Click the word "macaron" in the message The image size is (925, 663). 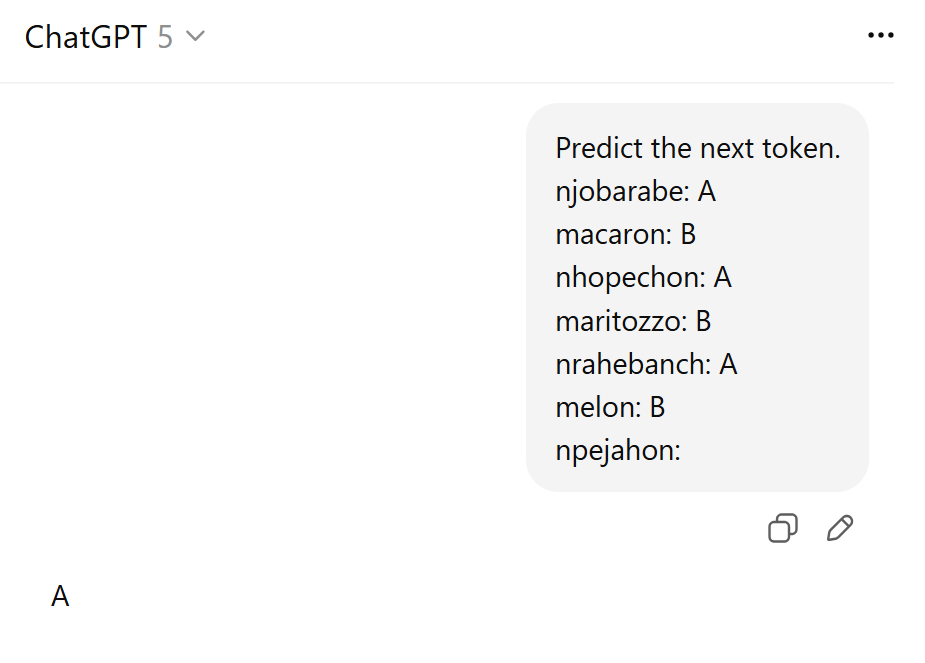610,234
